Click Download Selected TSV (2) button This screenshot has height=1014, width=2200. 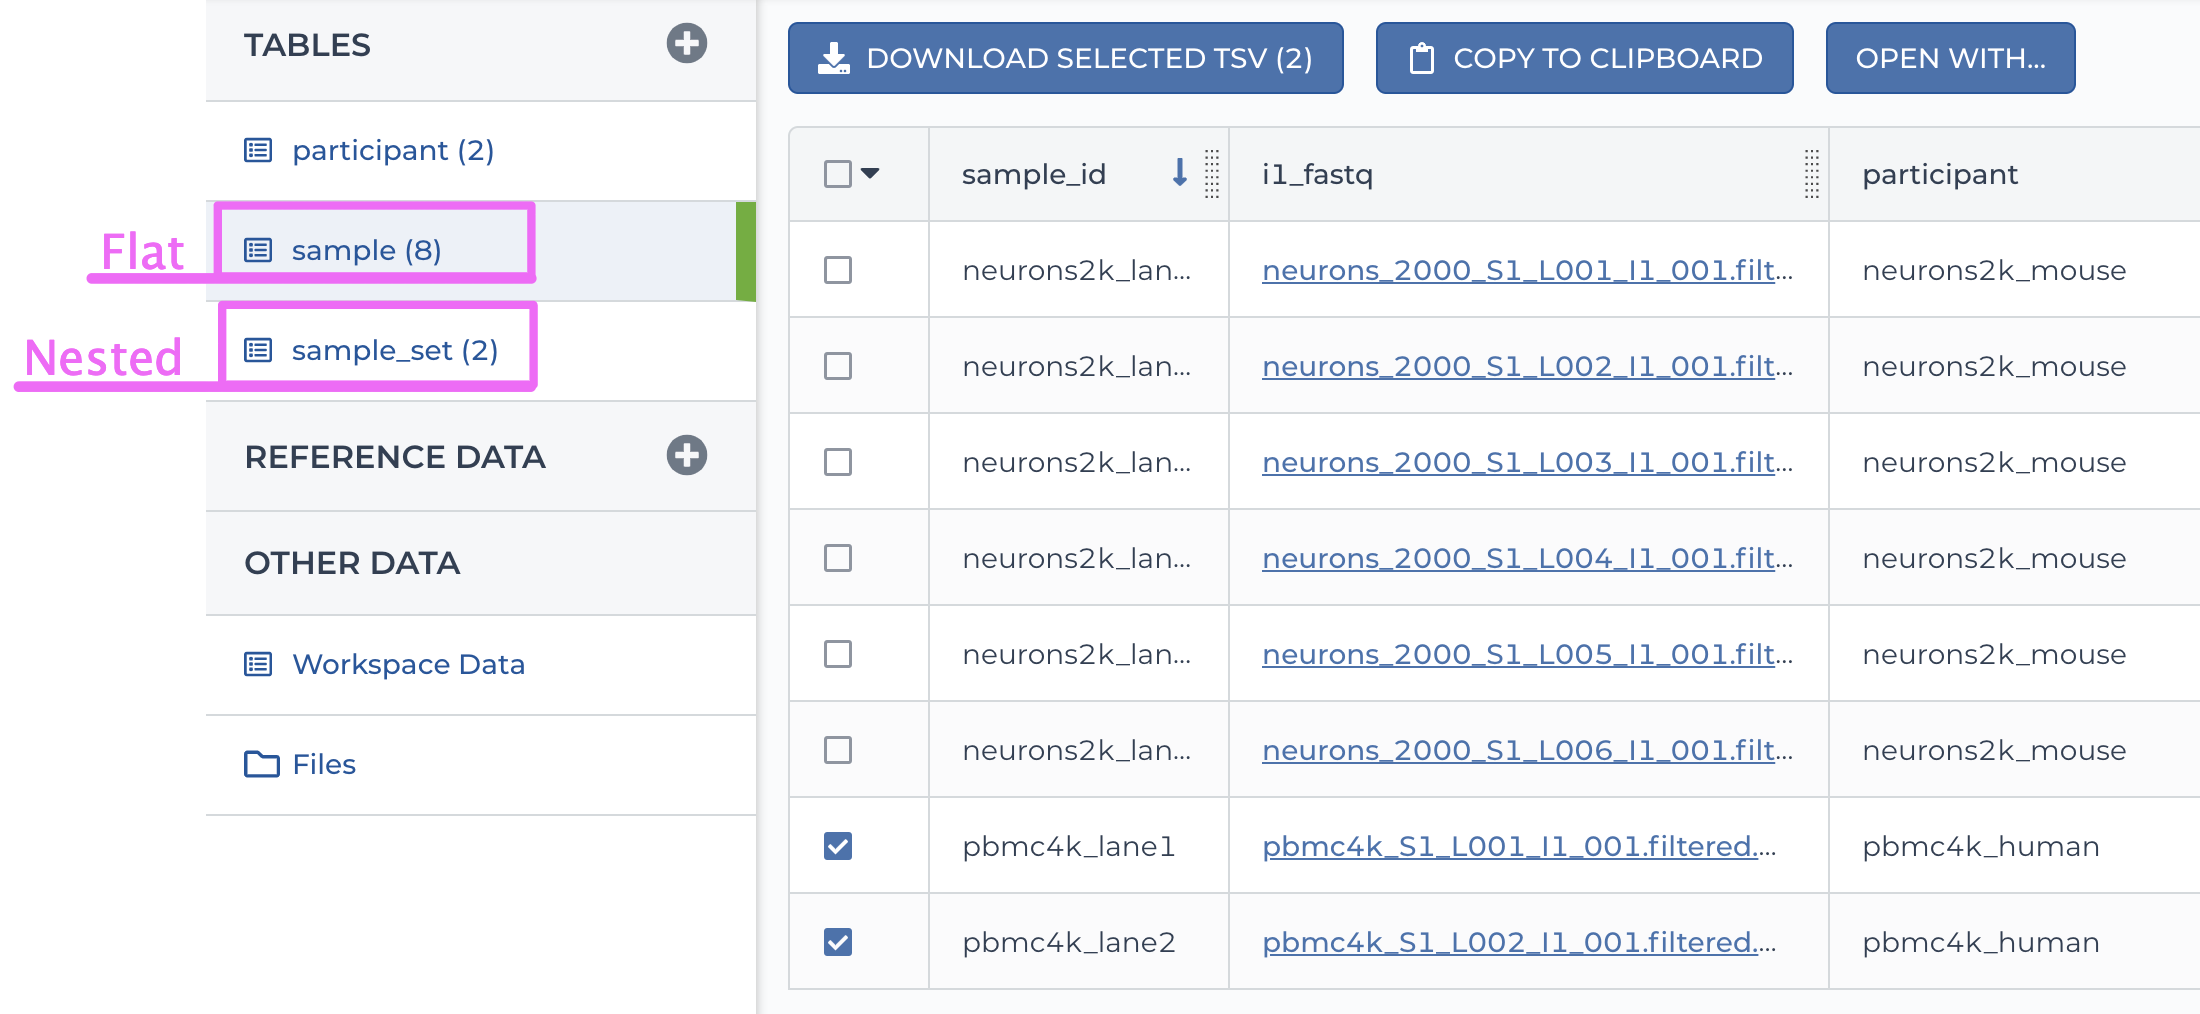[x=1066, y=58]
